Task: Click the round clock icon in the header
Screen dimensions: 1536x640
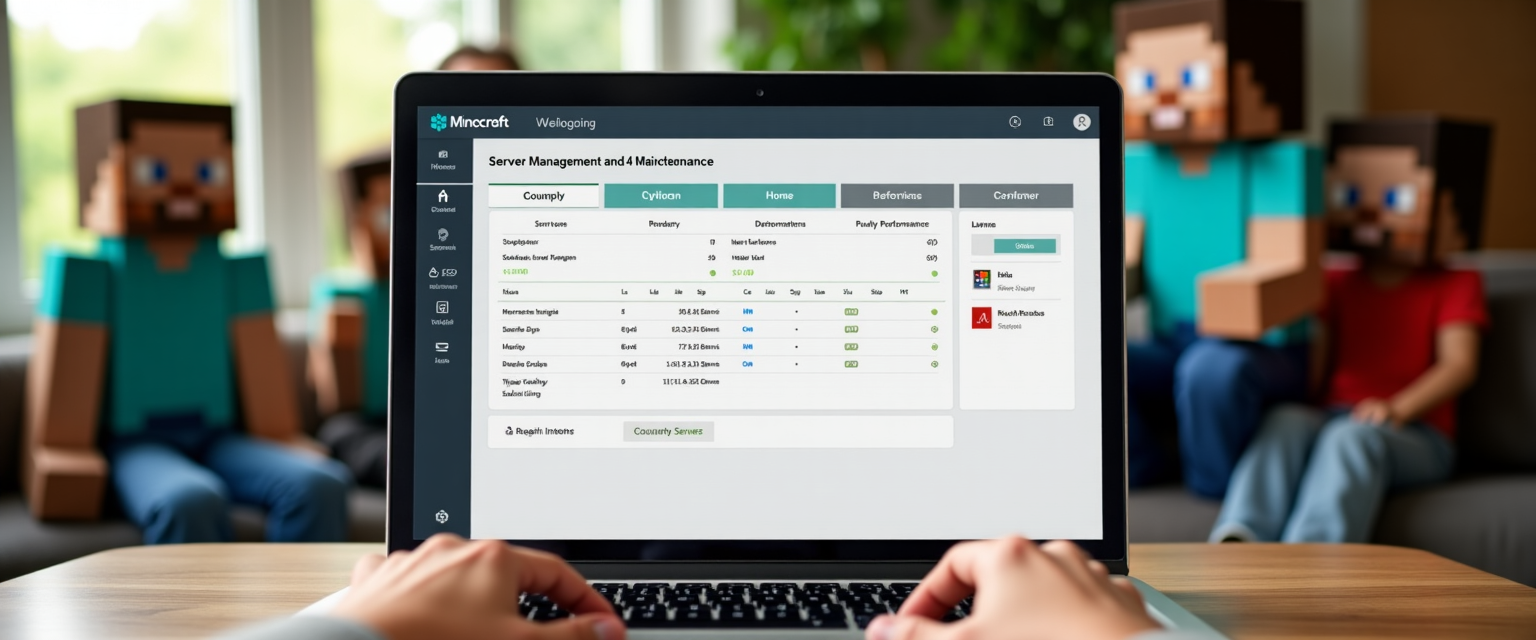Action: 1015,122
